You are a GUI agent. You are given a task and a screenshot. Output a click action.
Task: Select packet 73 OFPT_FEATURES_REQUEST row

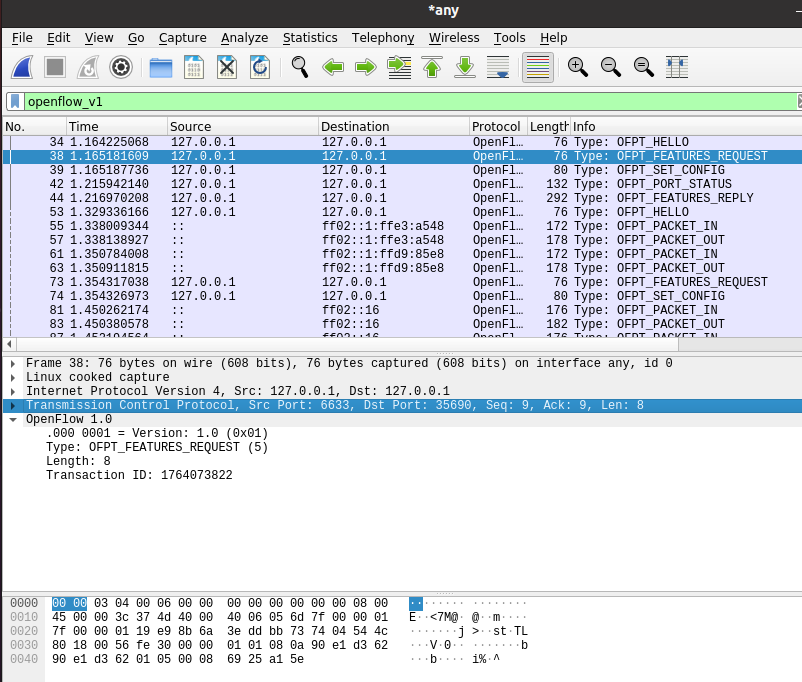[403, 282]
